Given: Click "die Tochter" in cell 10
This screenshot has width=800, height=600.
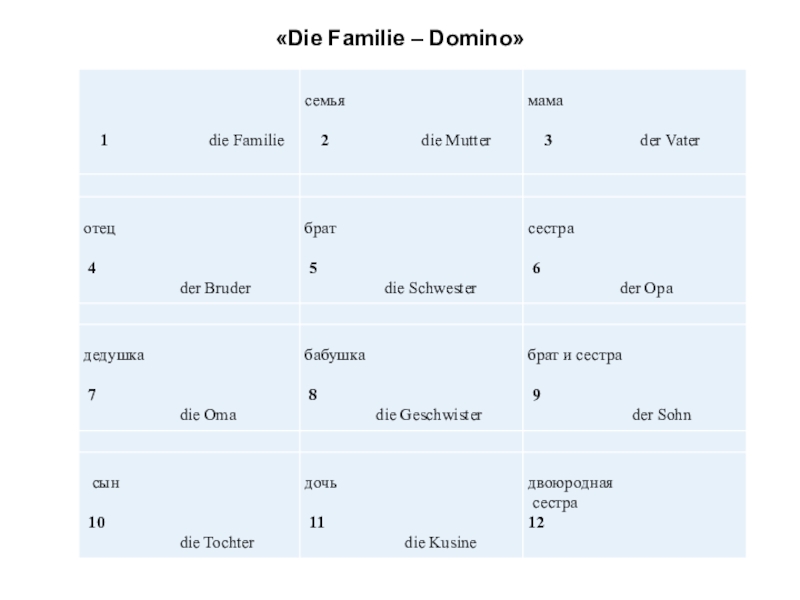Looking at the screenshot, I should click(x=216, y=543).
